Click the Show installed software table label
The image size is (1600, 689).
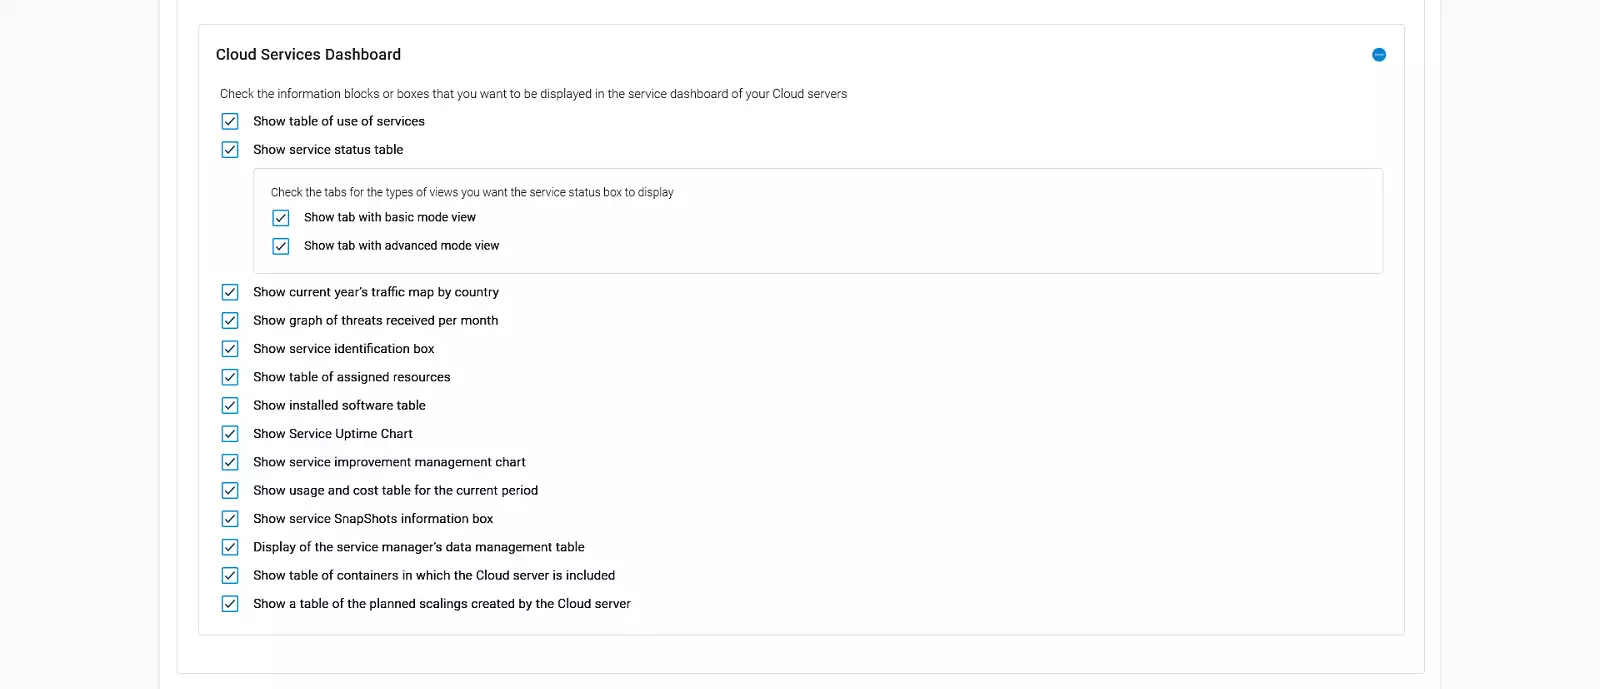click(339, 406)
